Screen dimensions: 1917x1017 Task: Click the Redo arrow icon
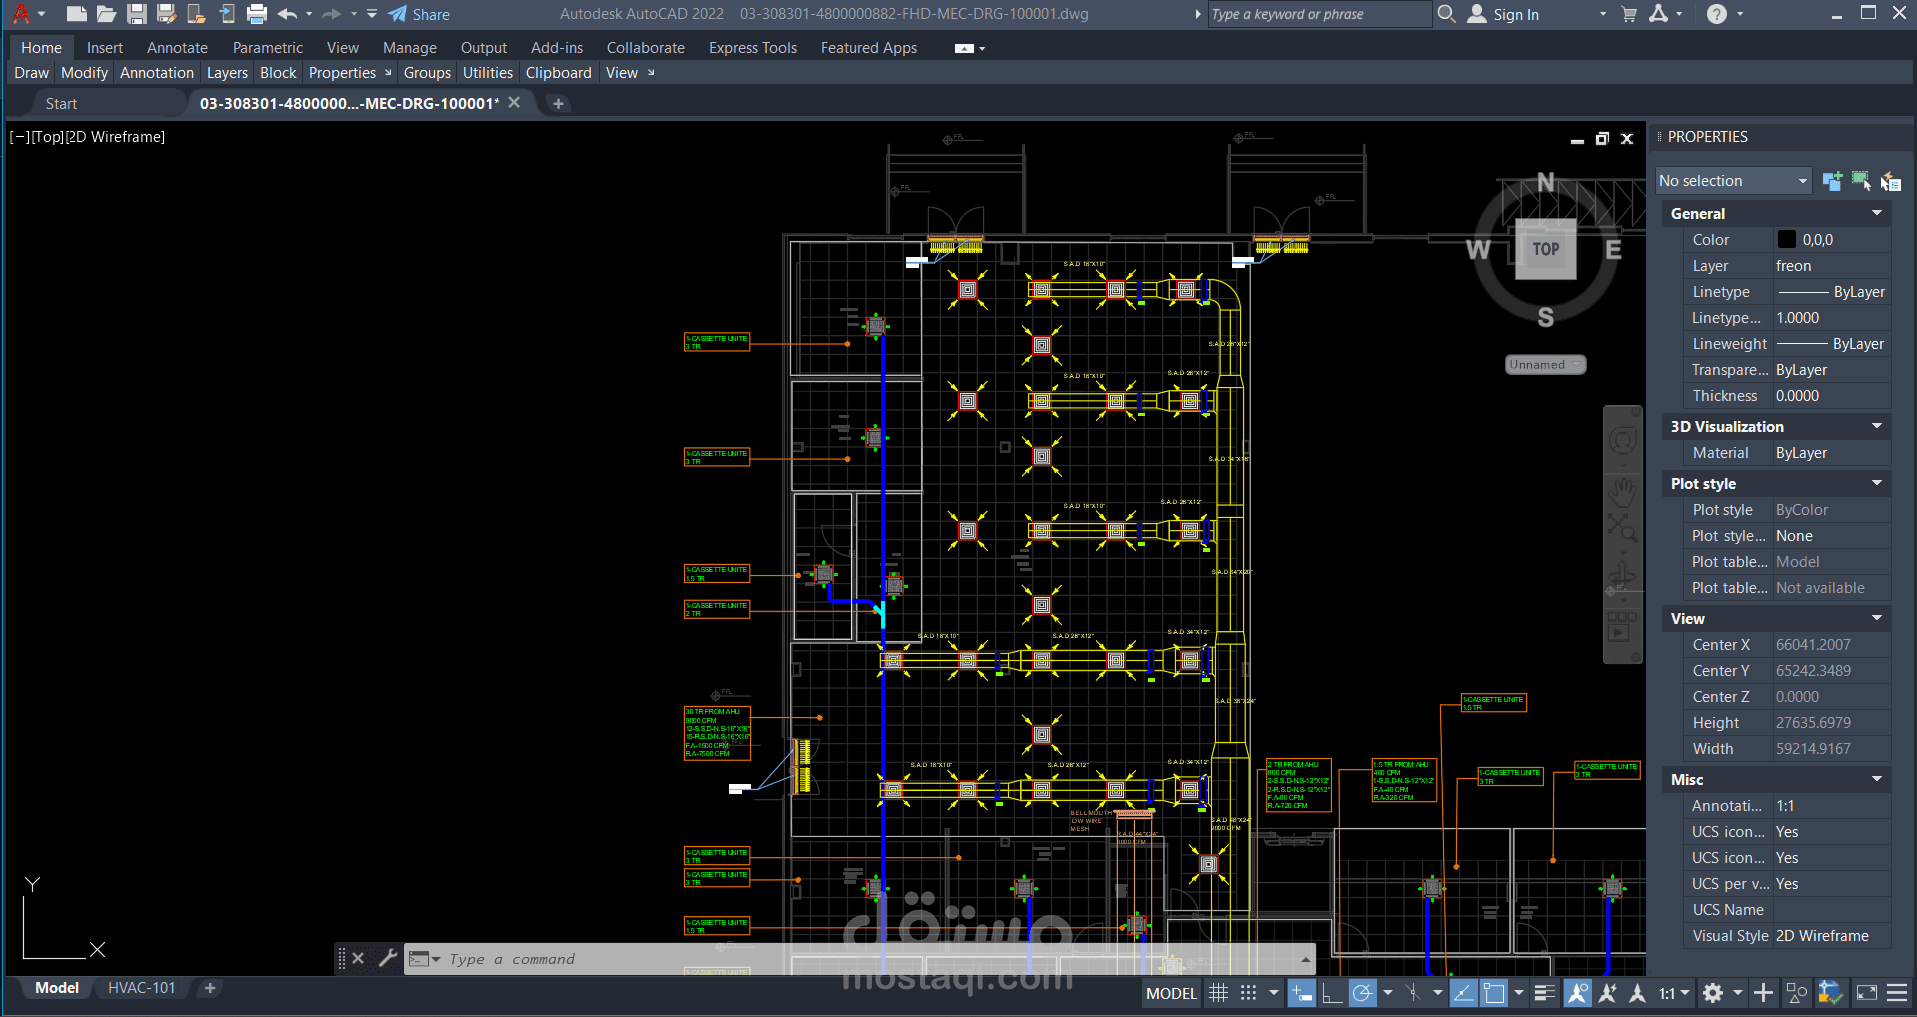(332, 14)
